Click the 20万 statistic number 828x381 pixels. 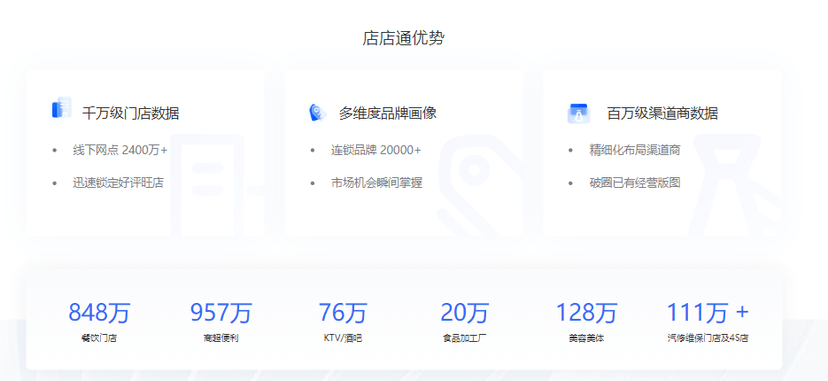(465, 312)
